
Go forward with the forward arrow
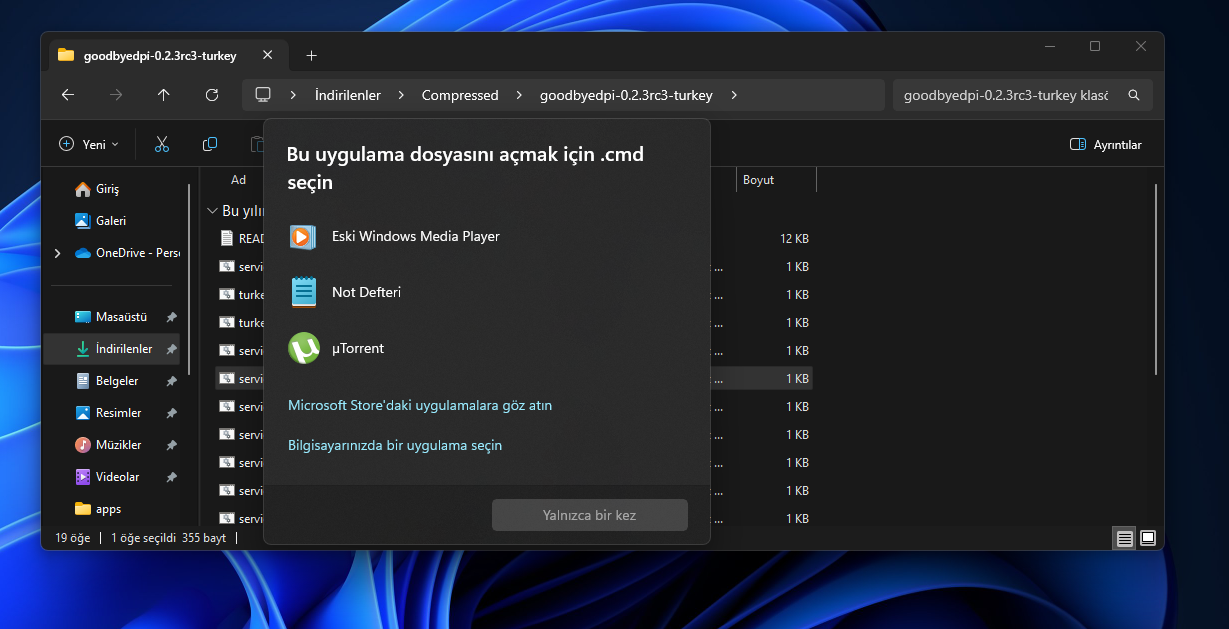click(116, 95)
